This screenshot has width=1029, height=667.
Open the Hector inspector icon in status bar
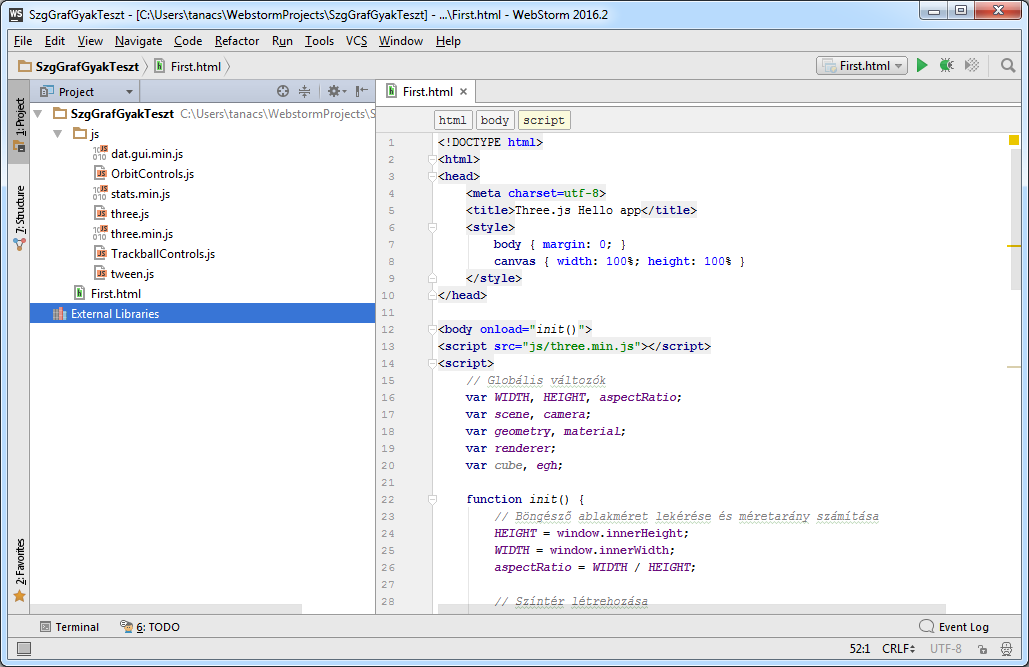(x=1006, y=649)
